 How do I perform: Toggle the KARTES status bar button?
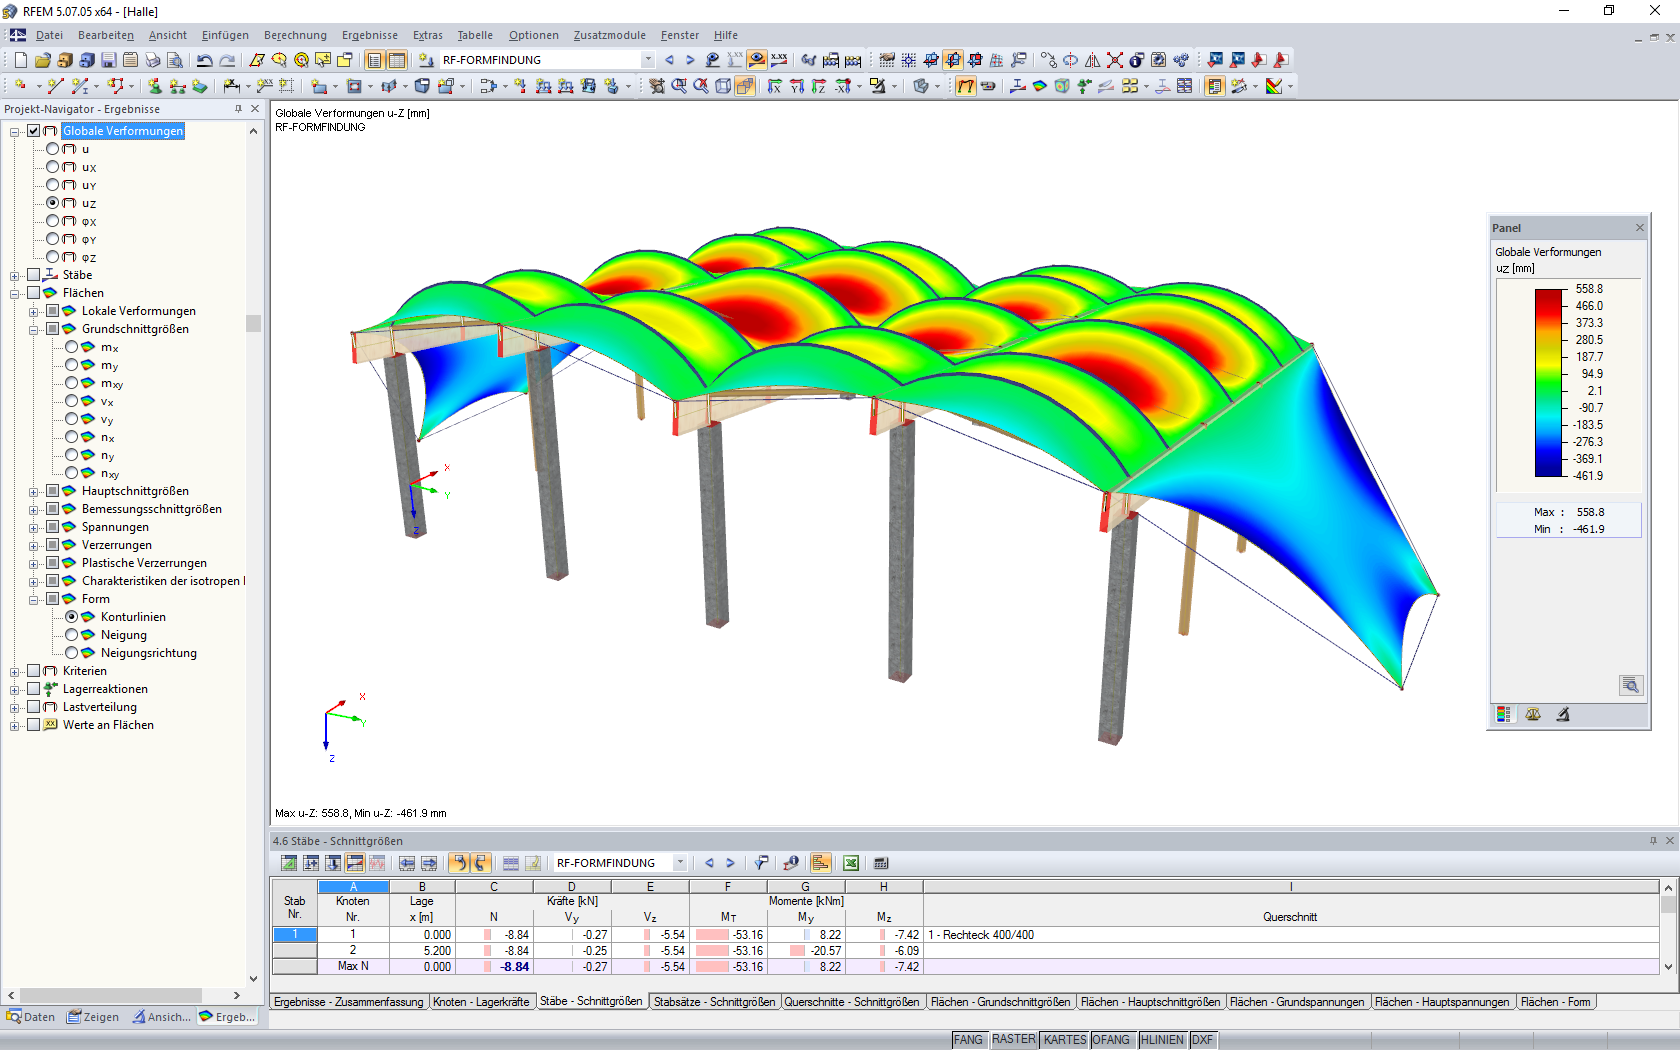(1065, 1040)
